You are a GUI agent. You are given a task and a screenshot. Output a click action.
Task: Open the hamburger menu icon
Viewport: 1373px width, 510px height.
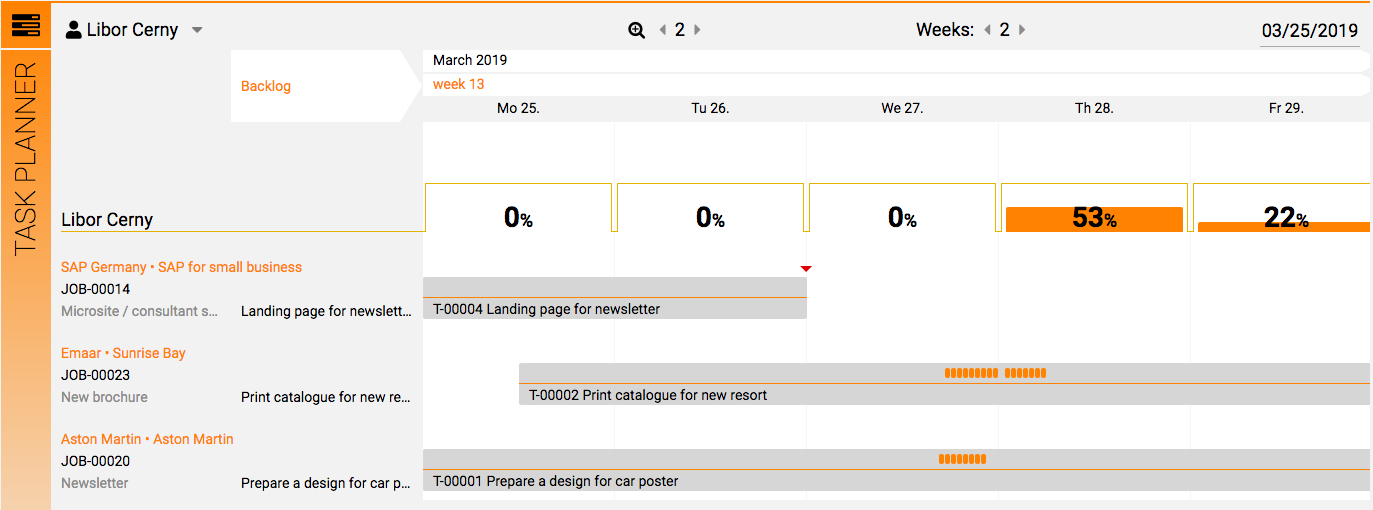(25, 25)
